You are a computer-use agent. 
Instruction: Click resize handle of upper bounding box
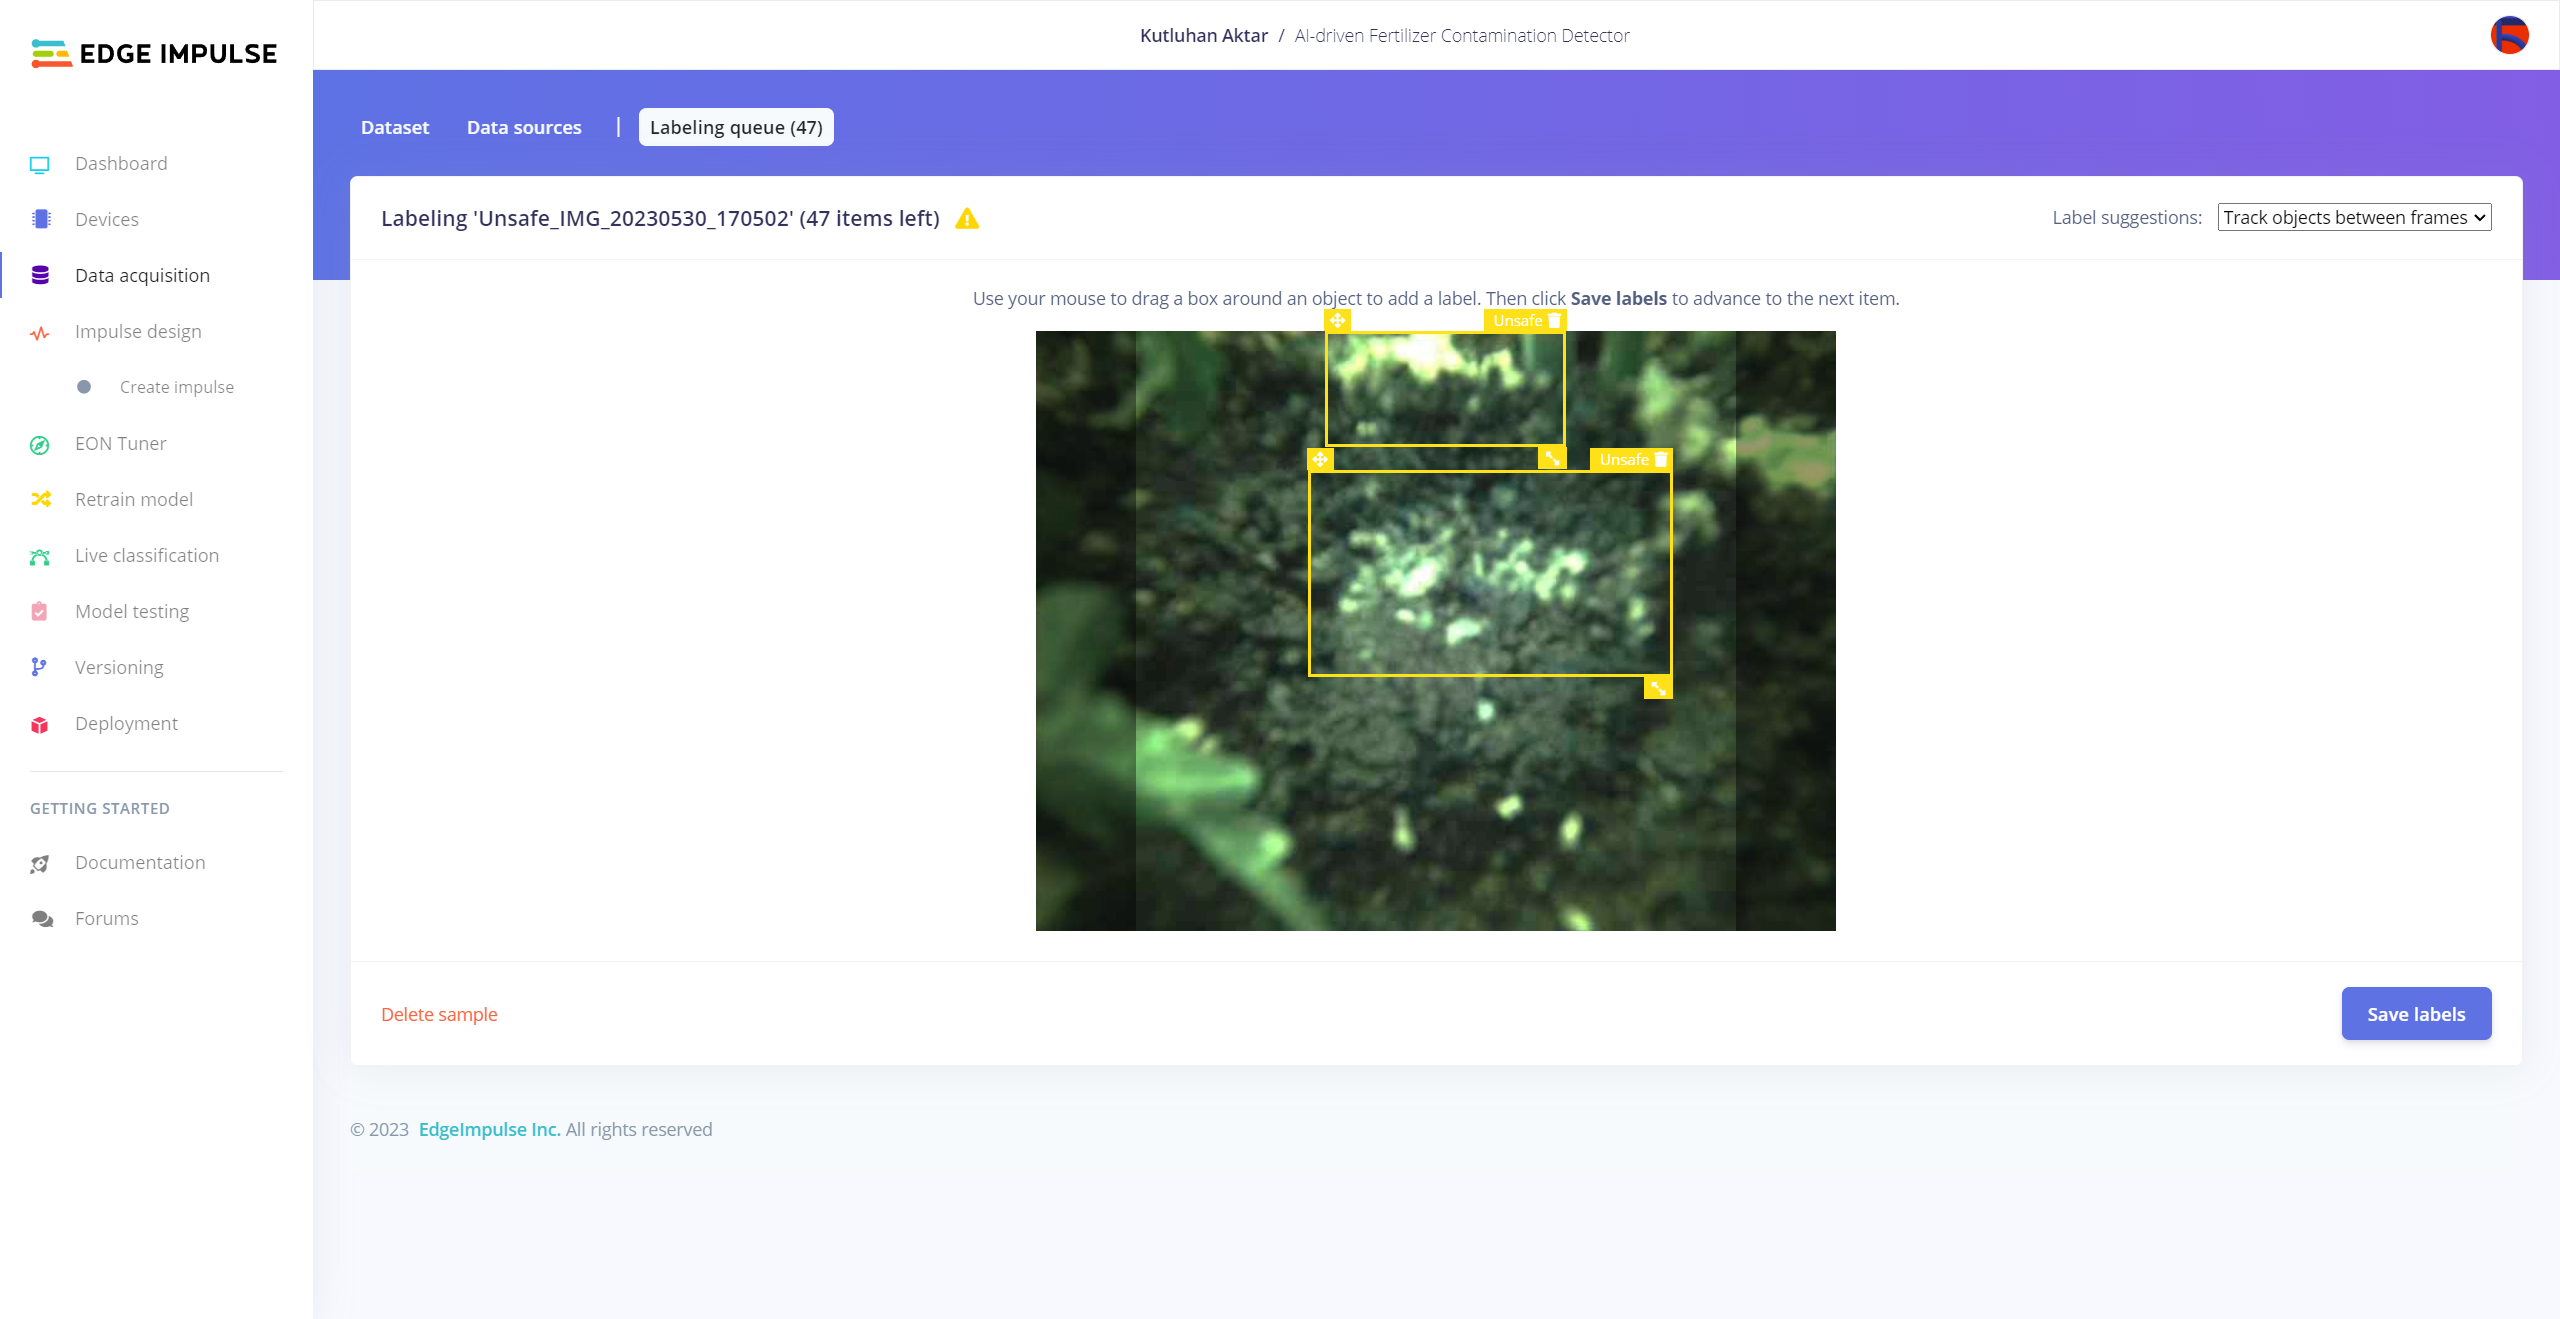point(1552,458)
